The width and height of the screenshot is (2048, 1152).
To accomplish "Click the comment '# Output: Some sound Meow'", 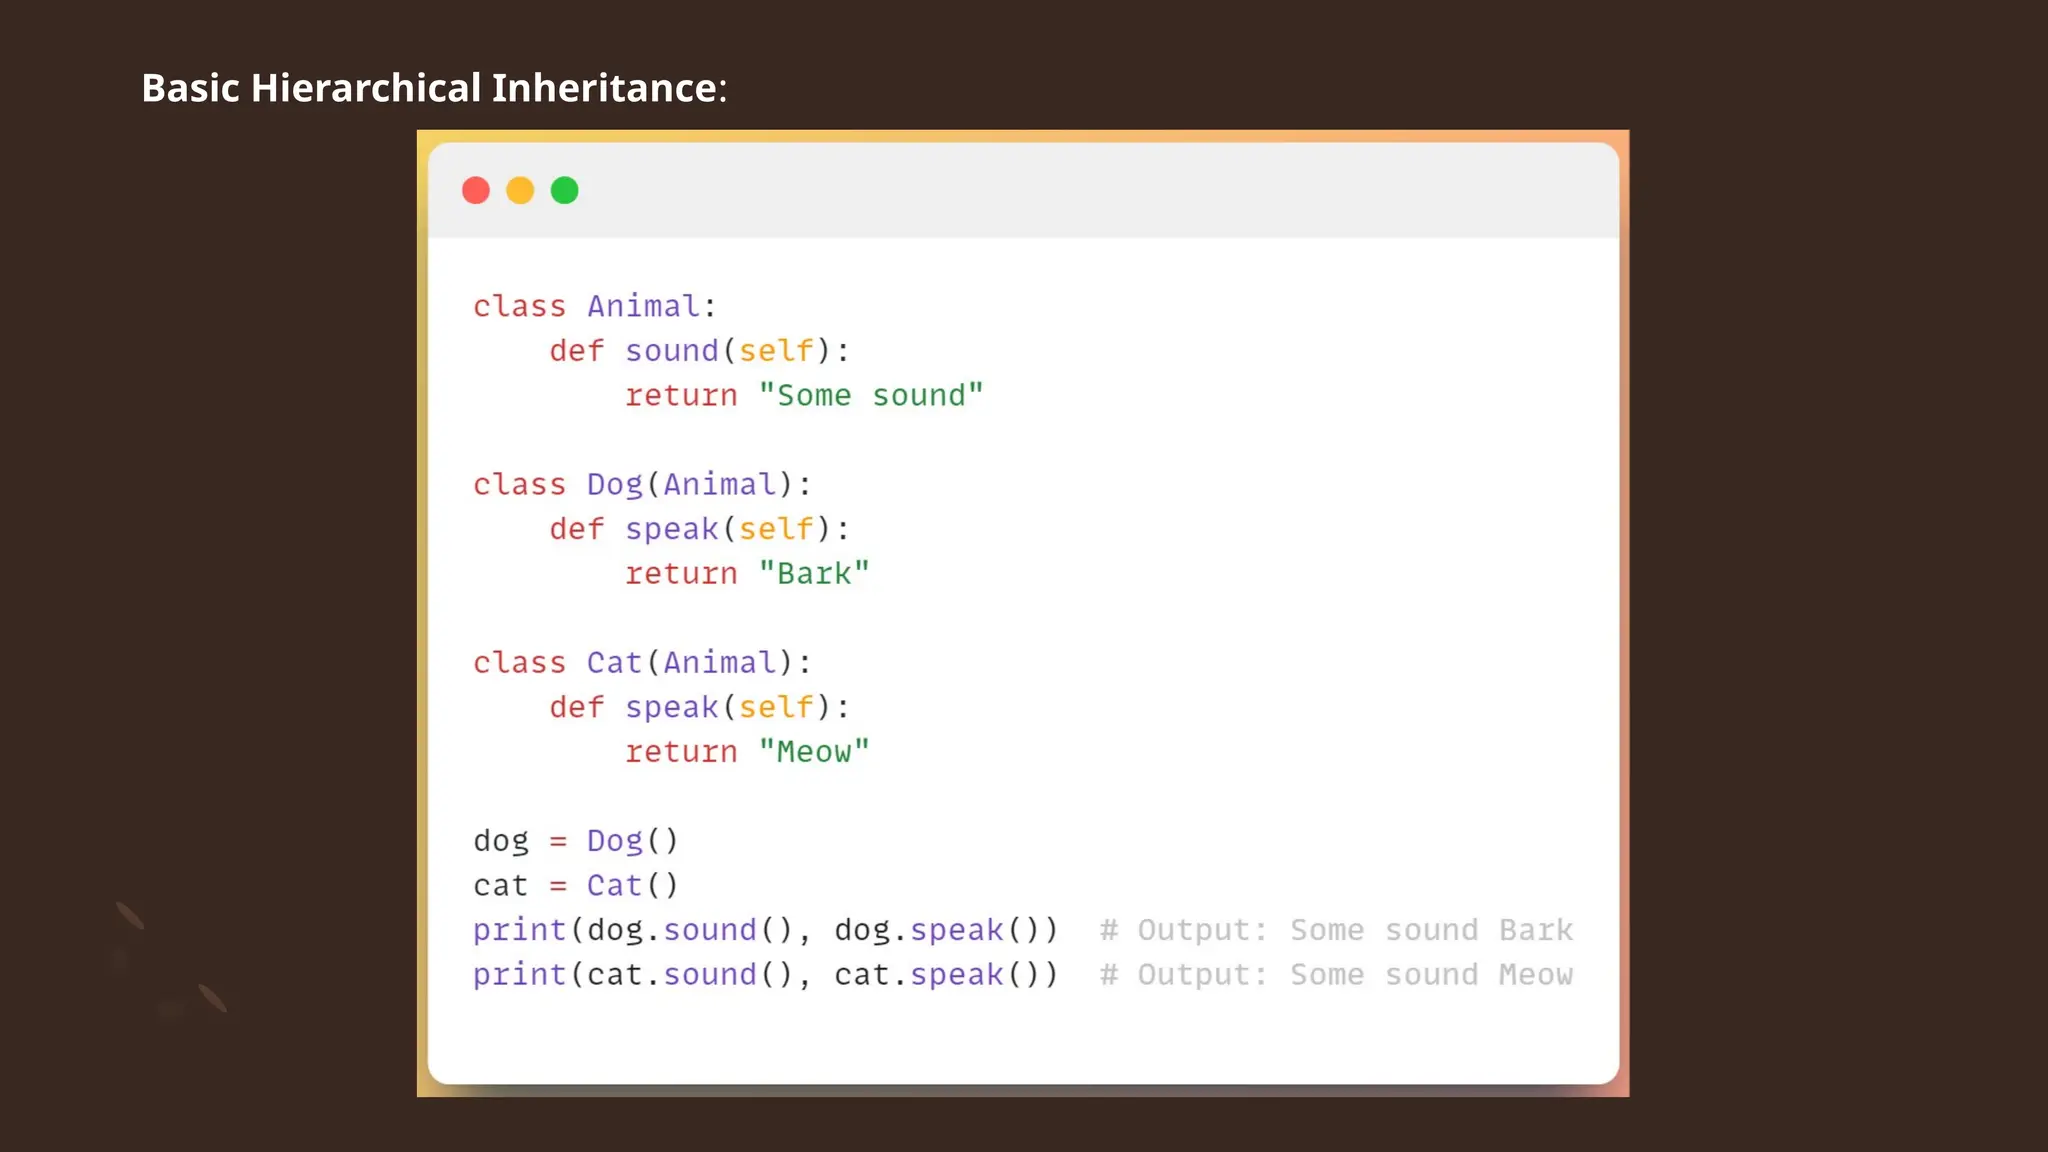I will [1337, 975].
